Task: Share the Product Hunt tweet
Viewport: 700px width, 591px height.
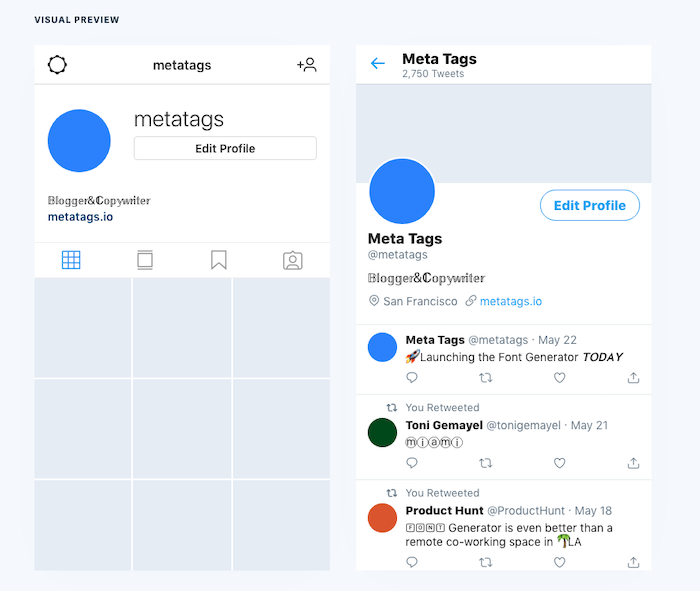Action: 633,563
